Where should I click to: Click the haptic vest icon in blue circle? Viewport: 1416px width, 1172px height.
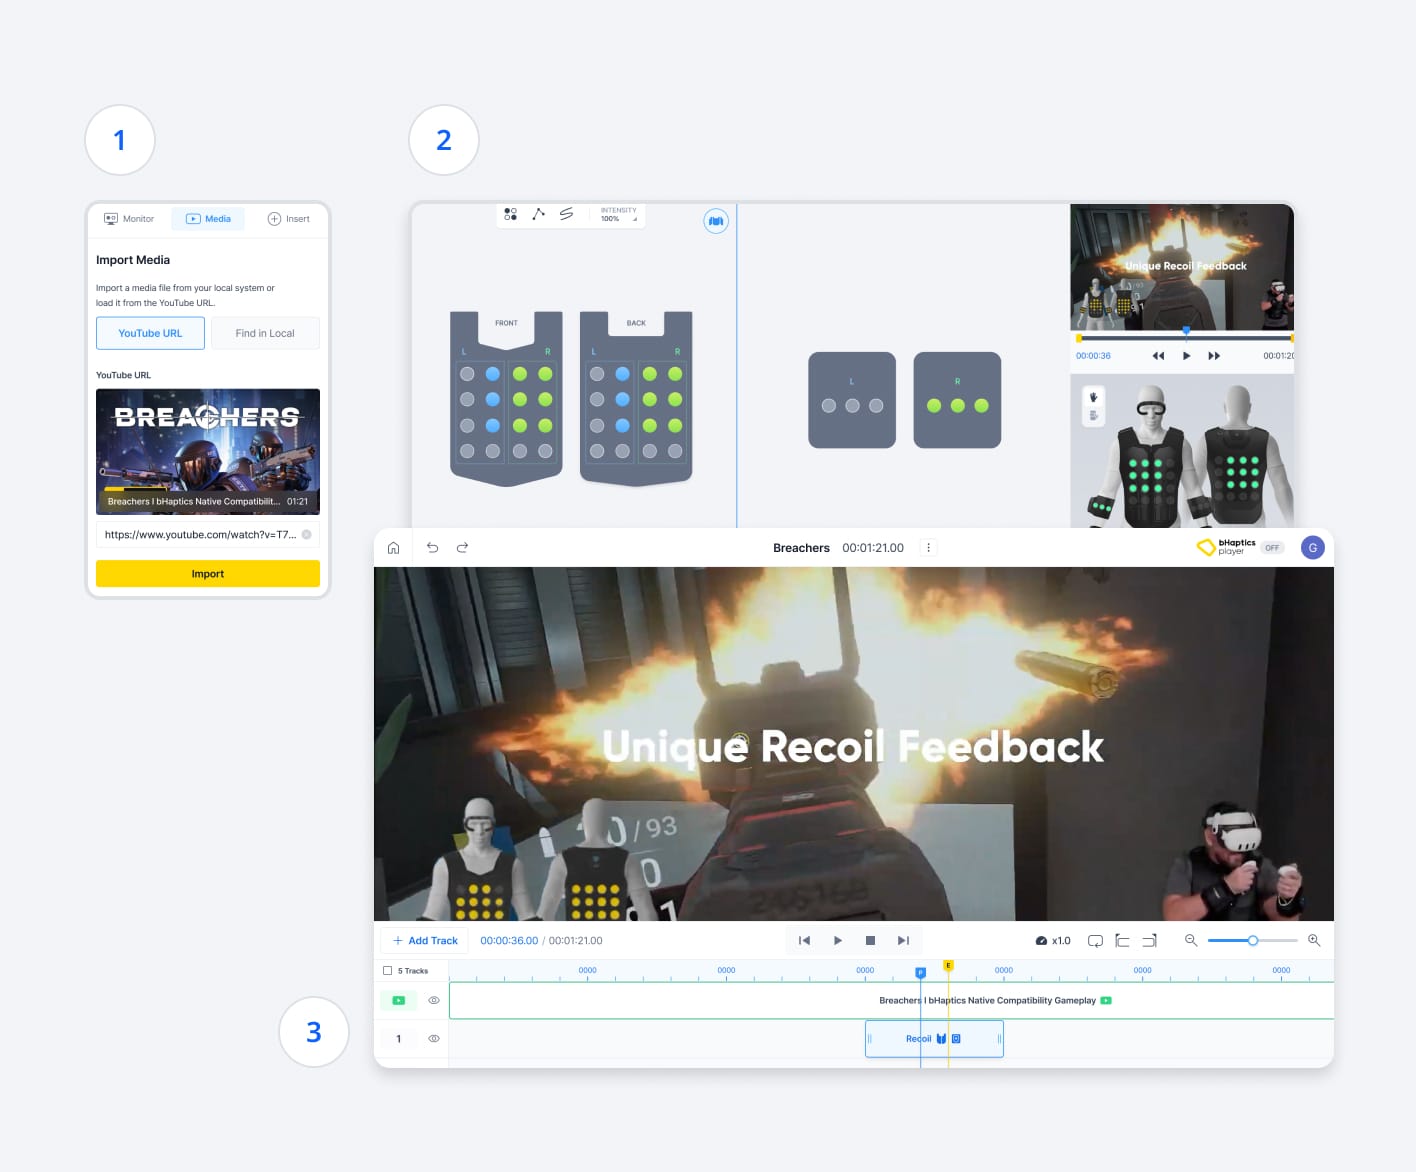[716, 220]
